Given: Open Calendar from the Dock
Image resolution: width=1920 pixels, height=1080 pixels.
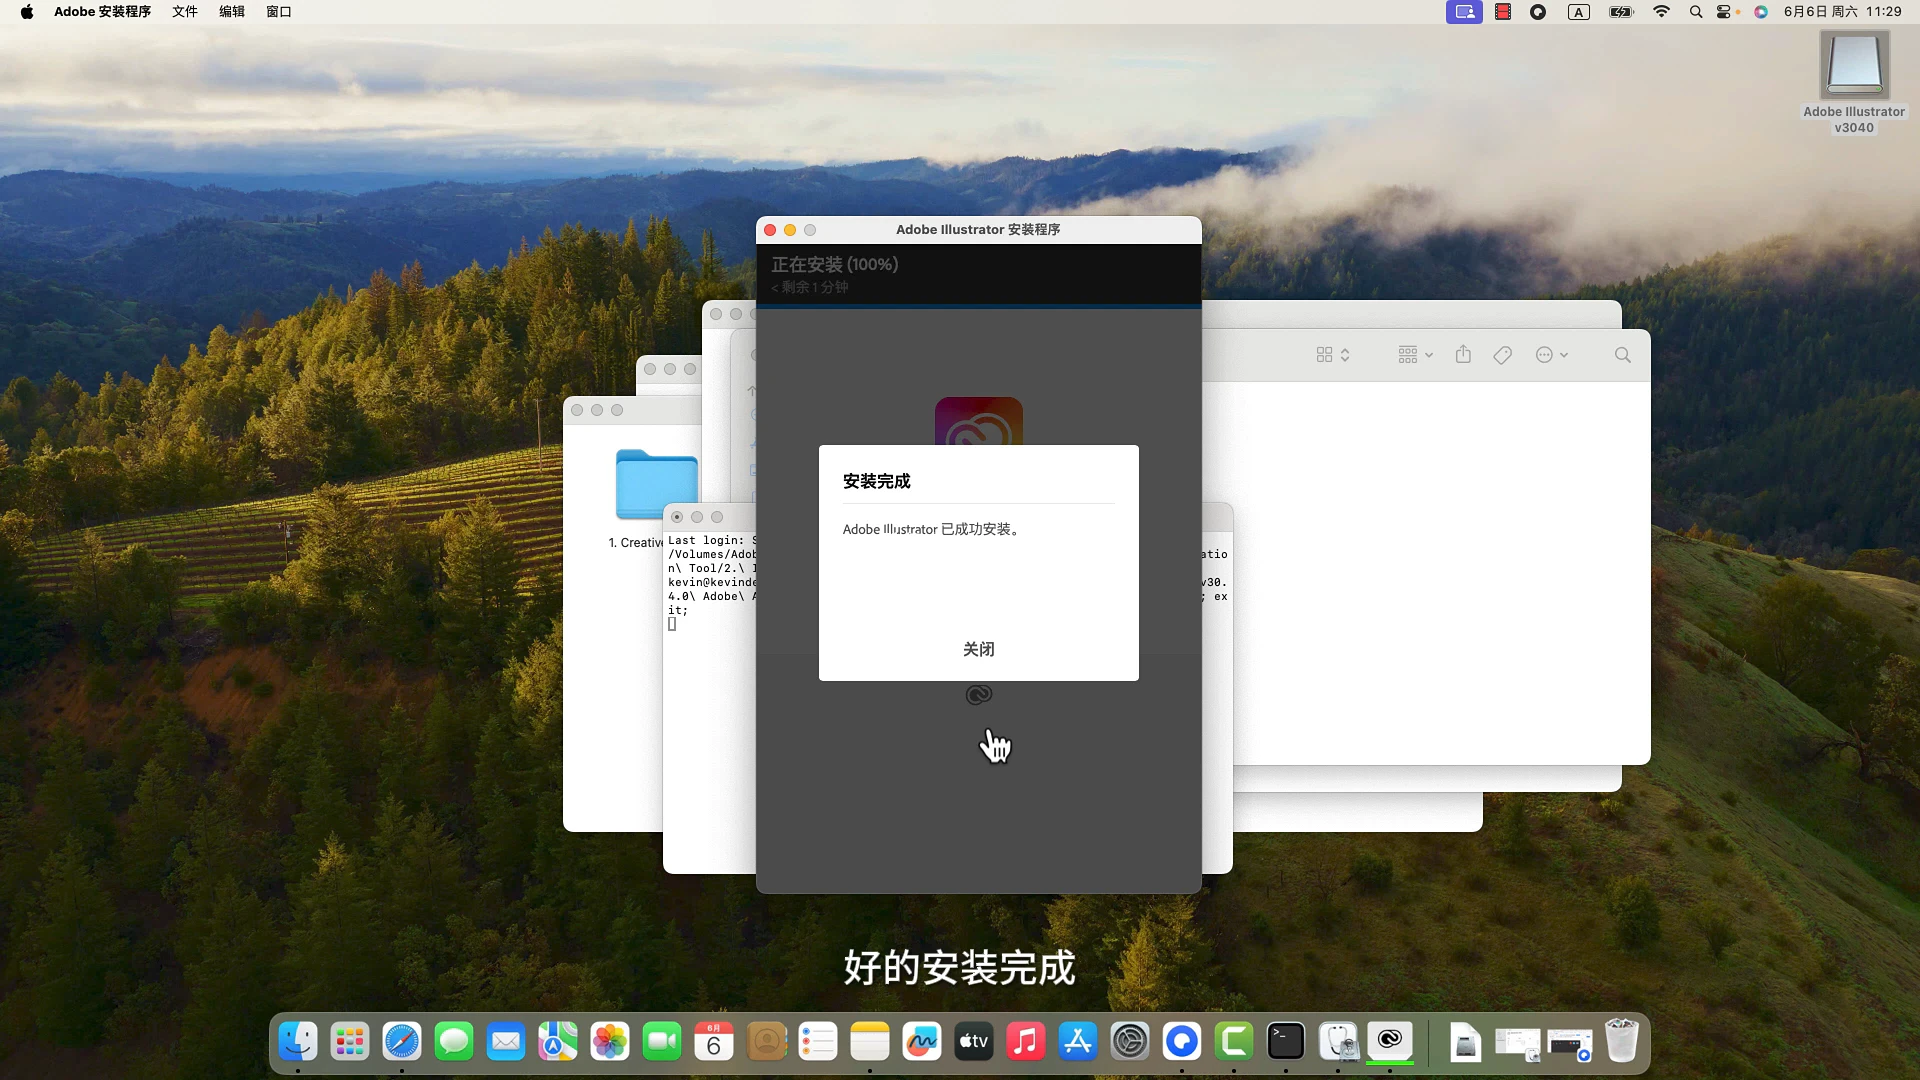Looking at the screenshot, I should tap(714, 1042).
